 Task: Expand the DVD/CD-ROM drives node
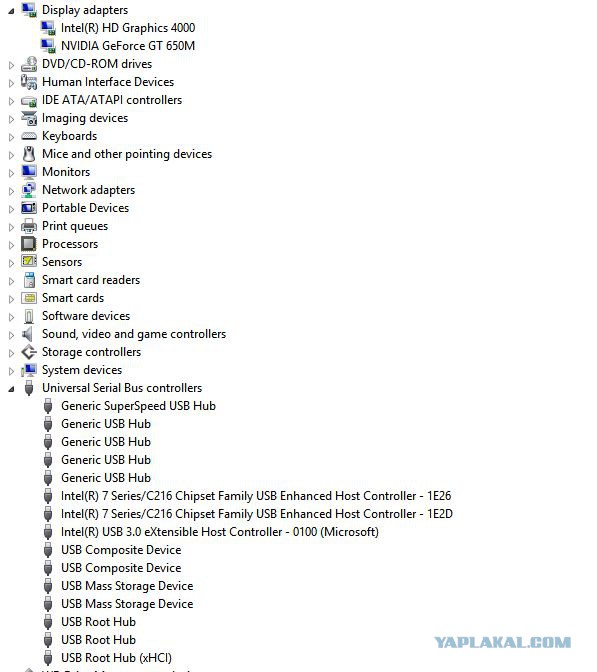coord(12,65)
